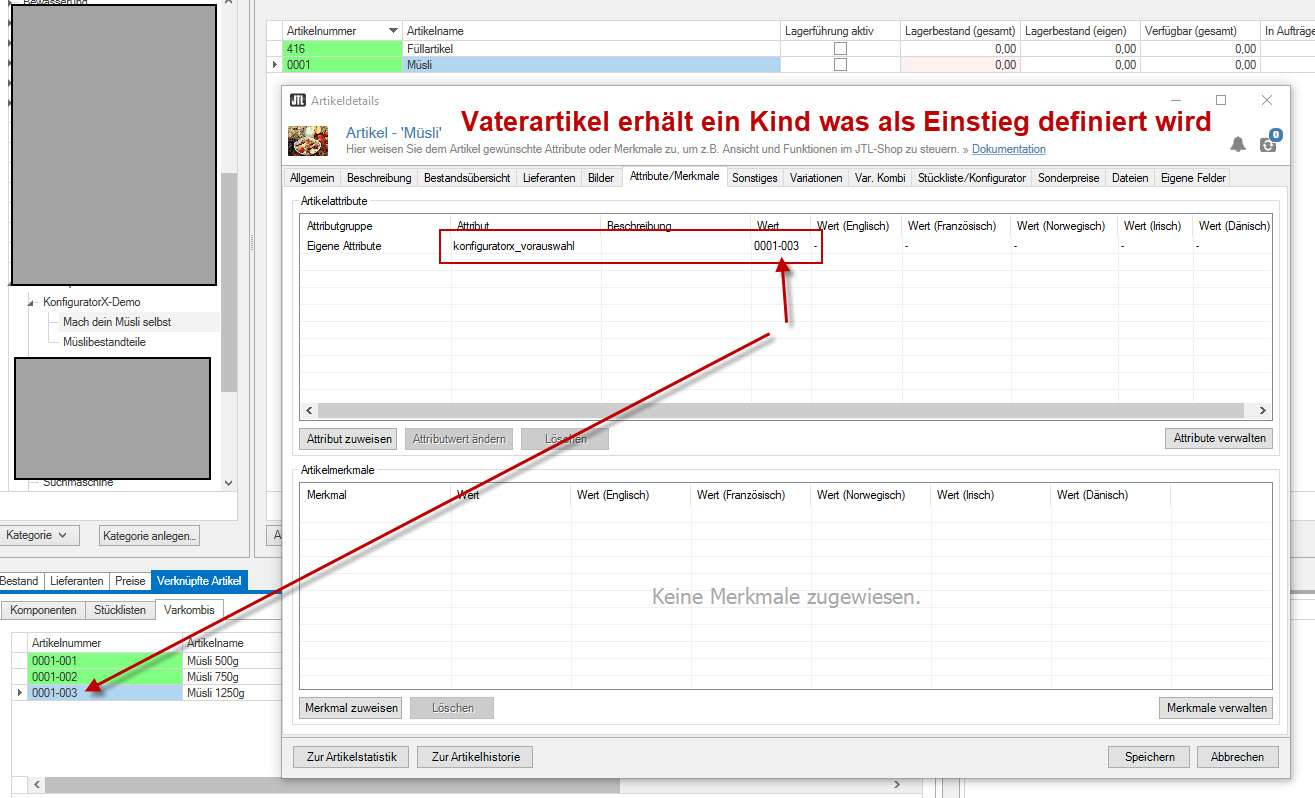Open the Bestandsübersicht tab

pyautogui.click(x=467, y=178)
